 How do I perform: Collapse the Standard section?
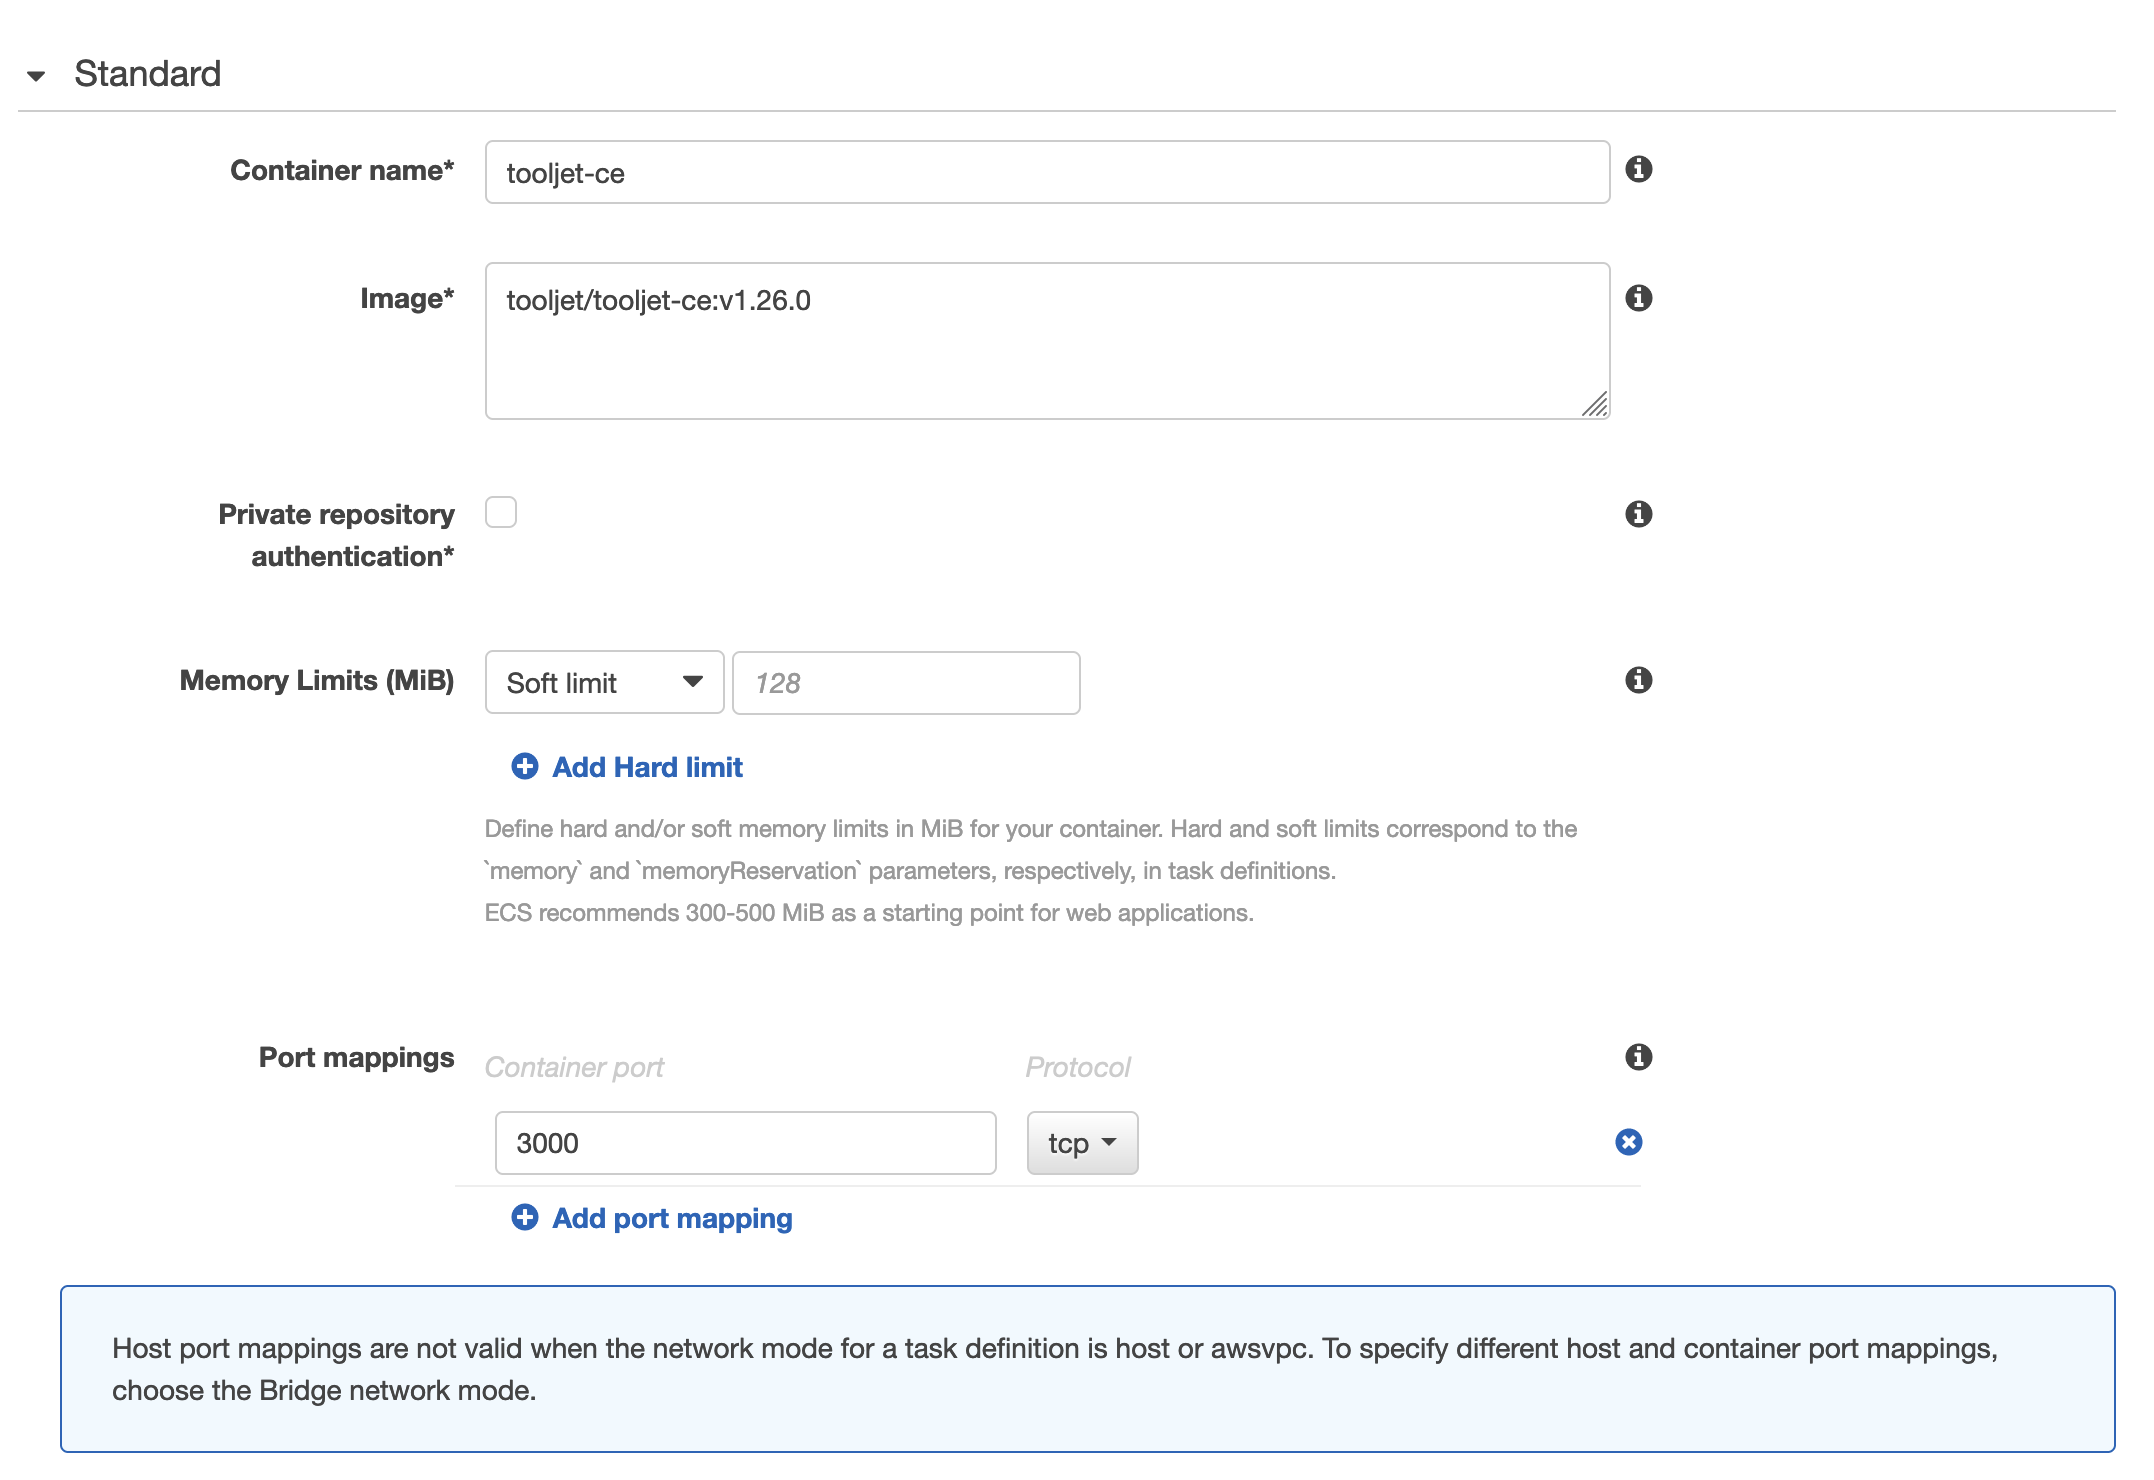point(37,75)
